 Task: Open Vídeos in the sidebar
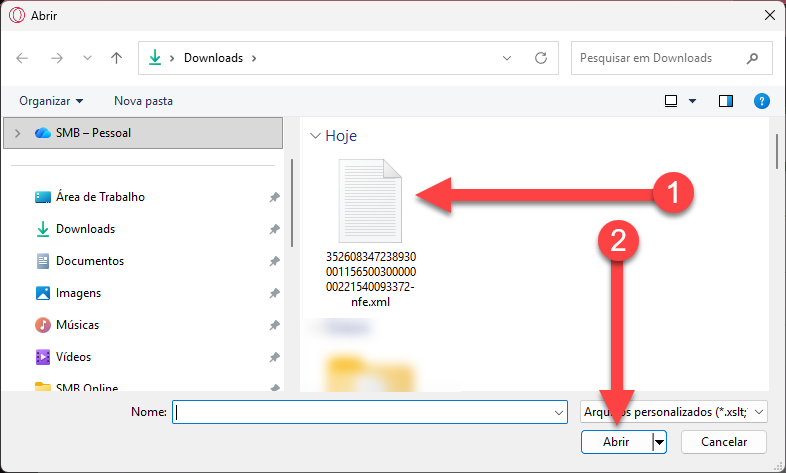click(73, 357)
